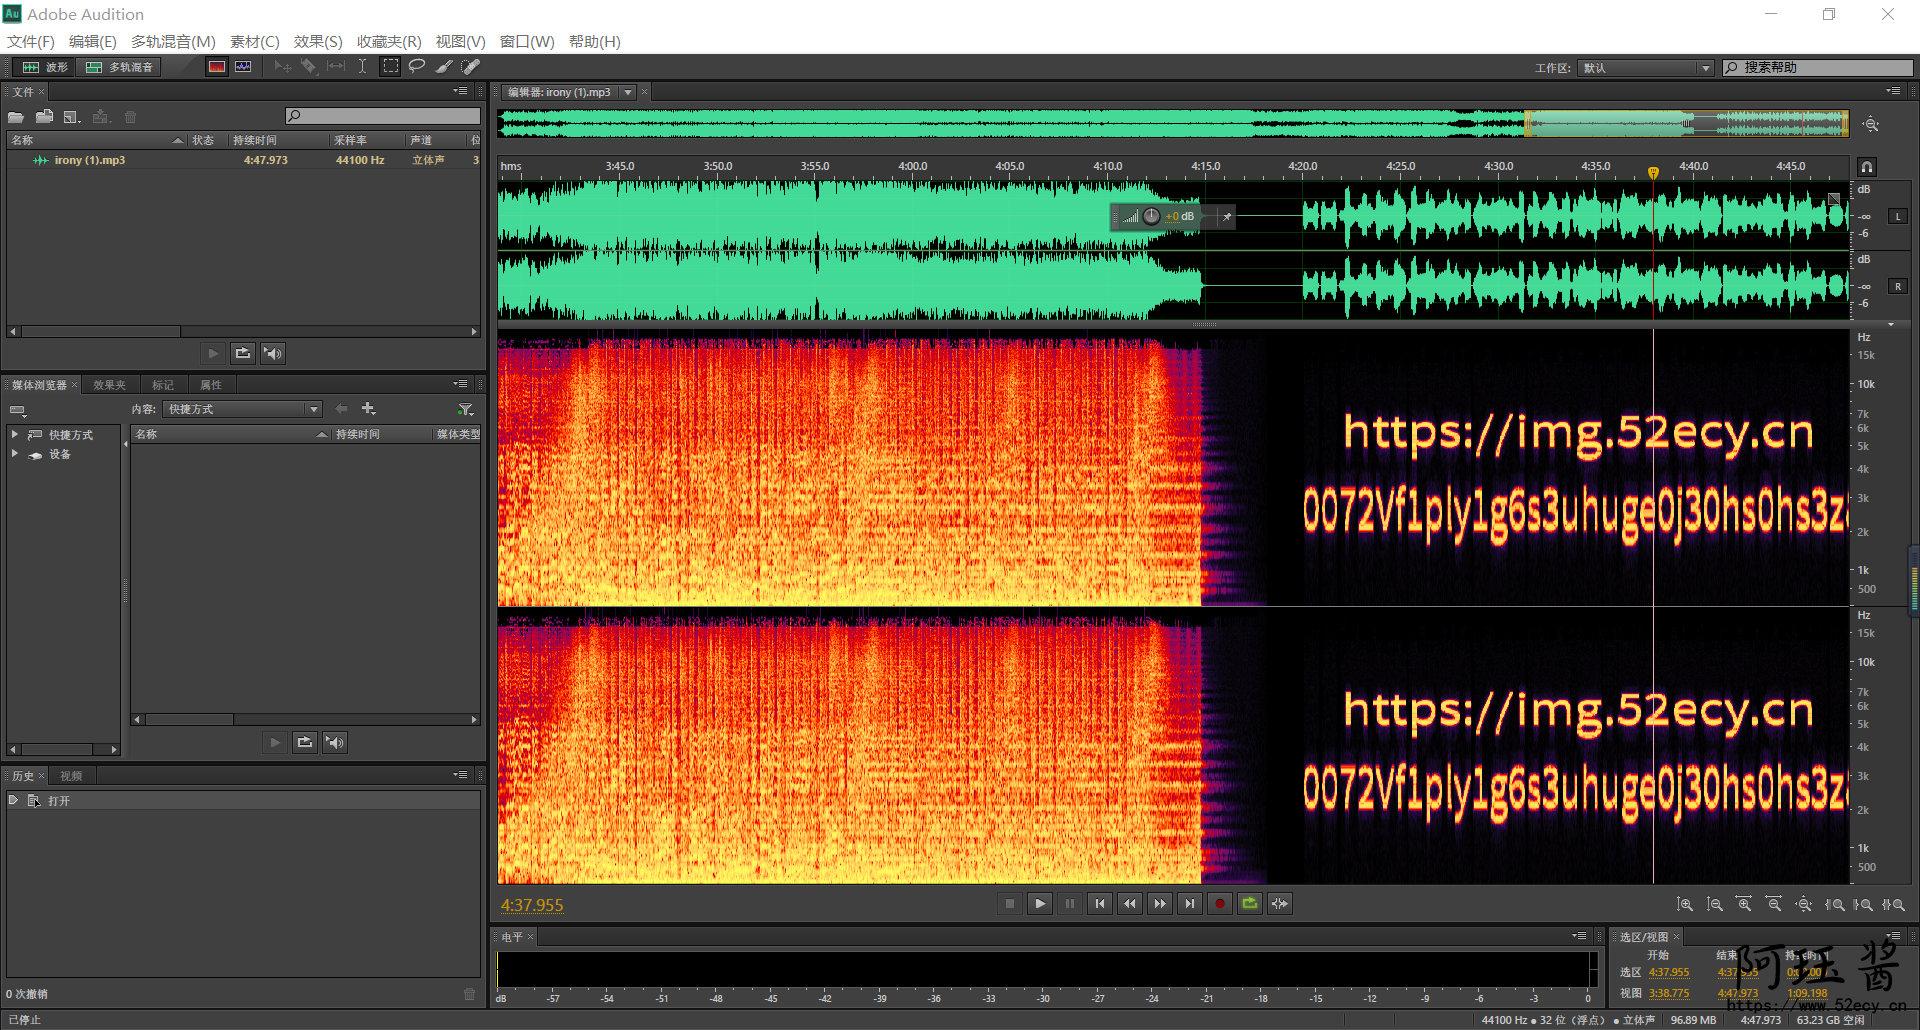The width and height of the screenshot is (1920, 1030).
Task: Toggle right channel R button
Action: pyautogui.click(x=1897, y=286)
